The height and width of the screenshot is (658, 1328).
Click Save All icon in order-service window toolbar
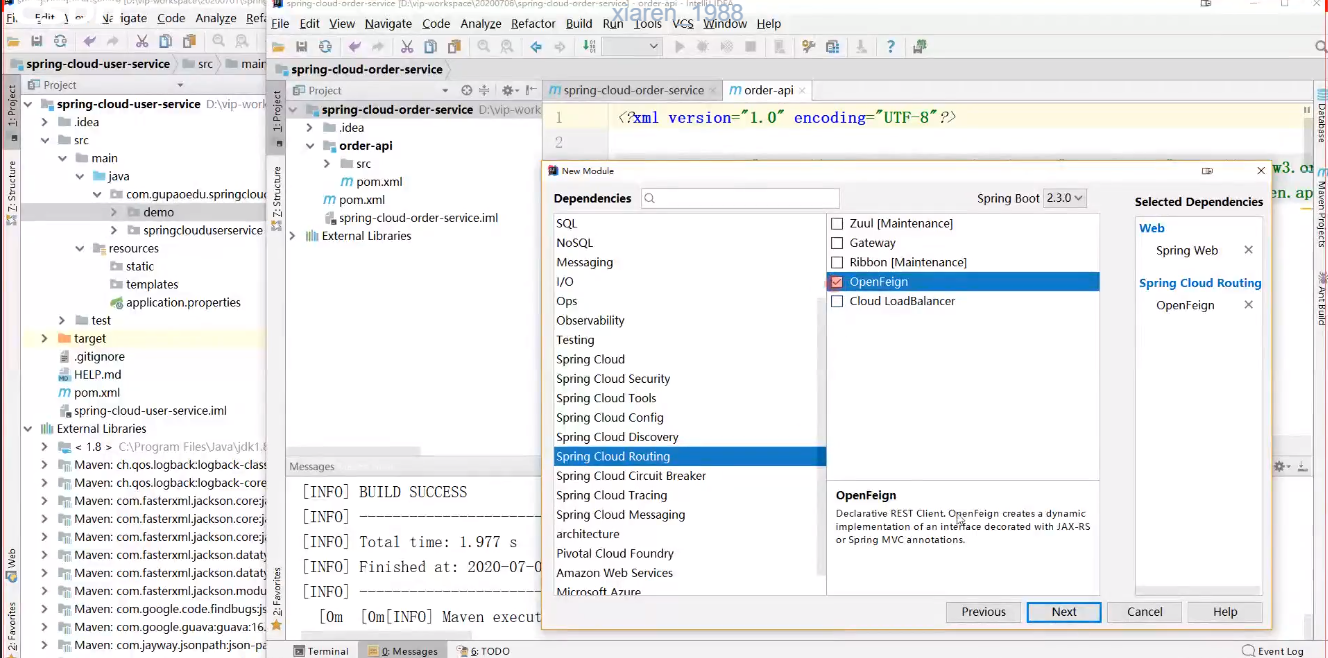point(302,47)
